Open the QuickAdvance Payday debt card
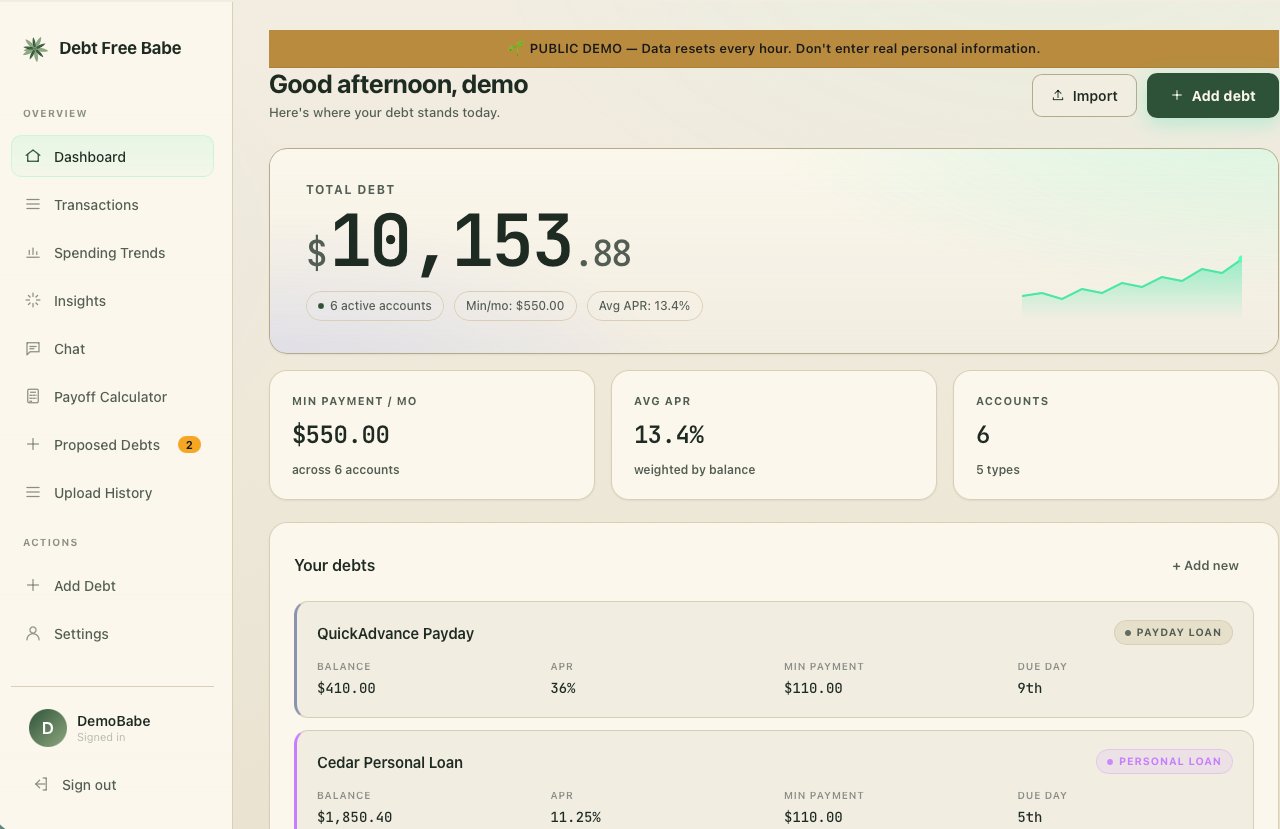The width and height of the screenshot is (1280, 829). point(774,659)
